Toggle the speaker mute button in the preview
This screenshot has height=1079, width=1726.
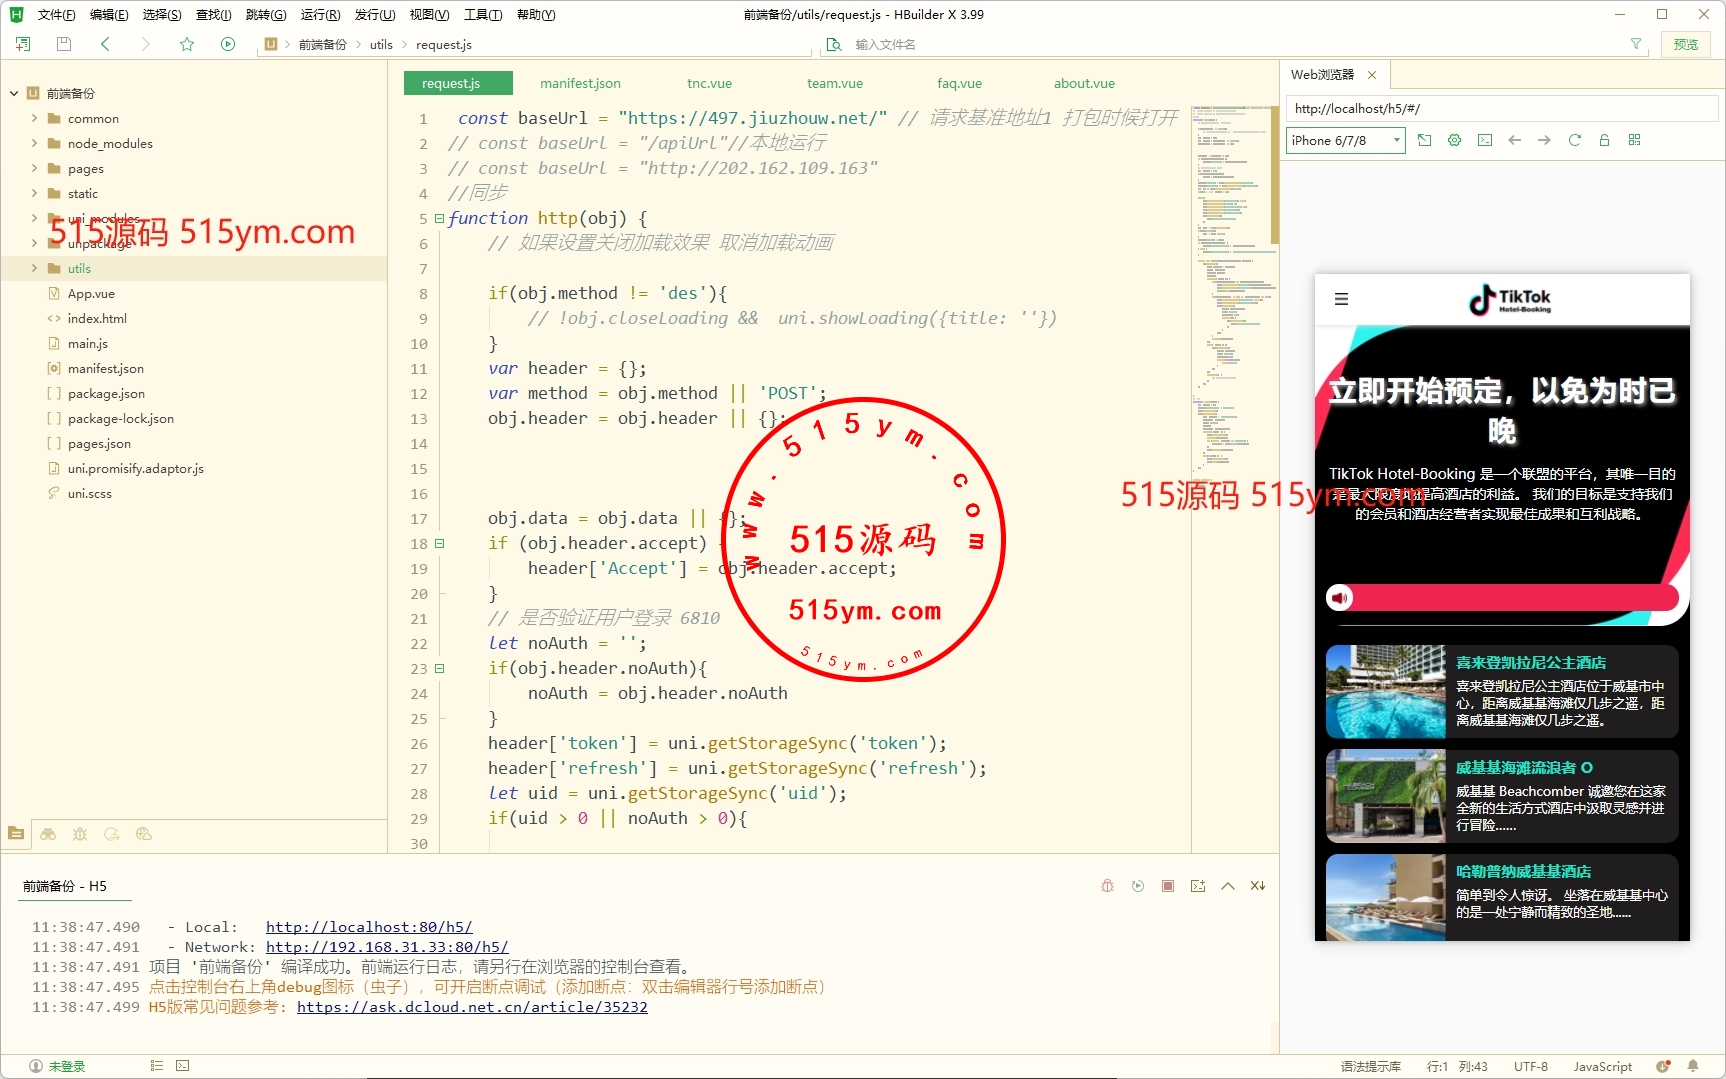(1339, 597)
